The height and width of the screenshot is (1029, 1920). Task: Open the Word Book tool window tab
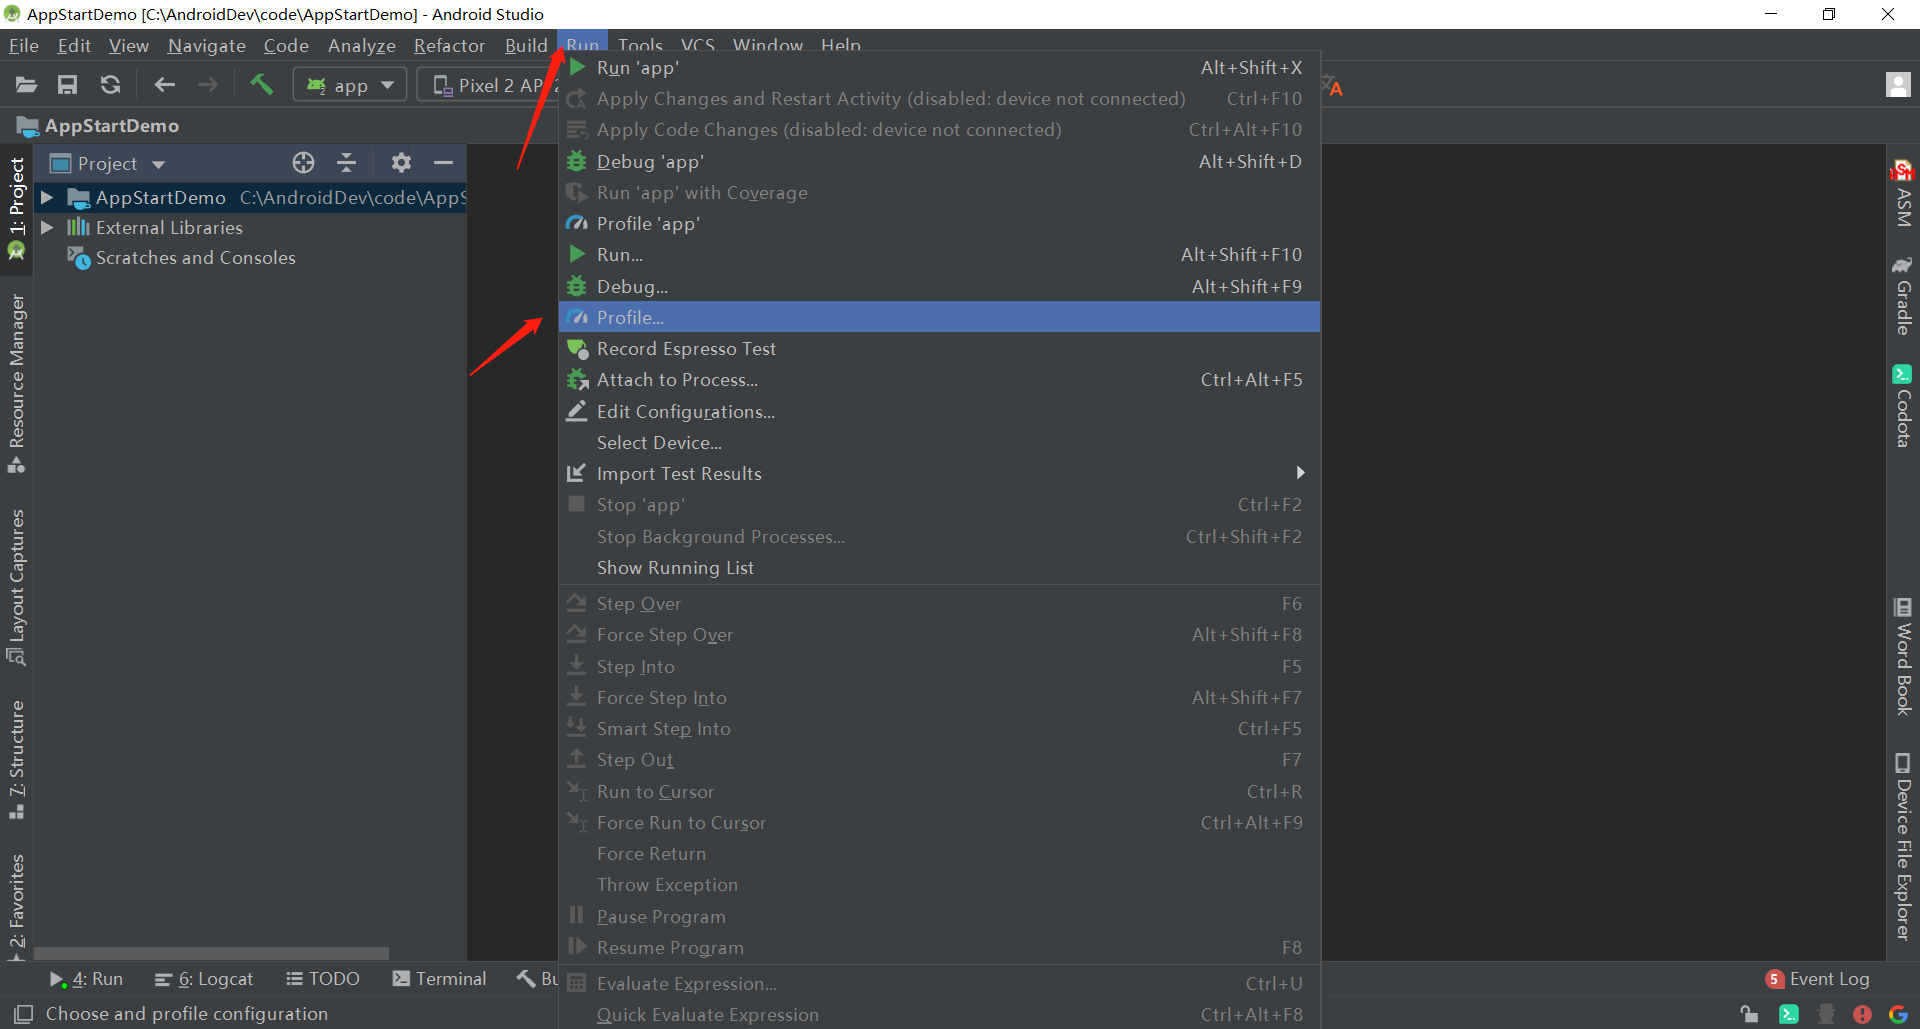coord(1903,656)
